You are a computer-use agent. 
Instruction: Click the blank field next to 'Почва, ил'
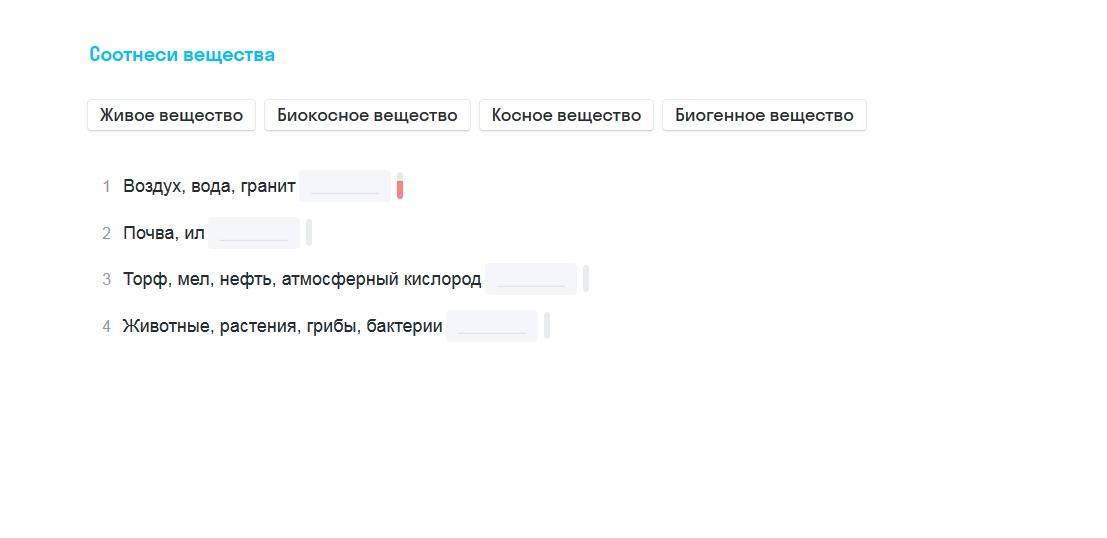(x=254, y=233)
